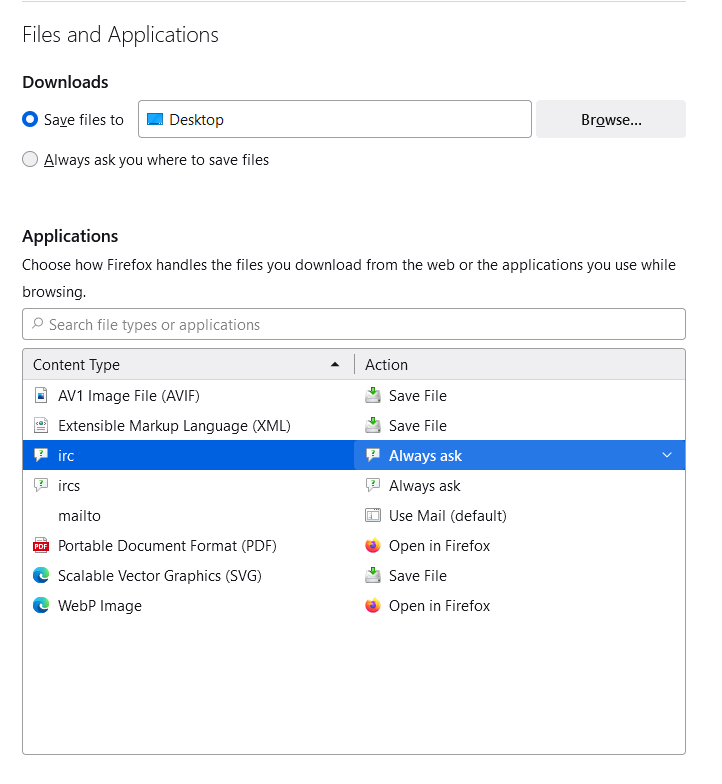The image size is (722, 784).
Task: Sort by the Content Type column header
Action: 188,364
